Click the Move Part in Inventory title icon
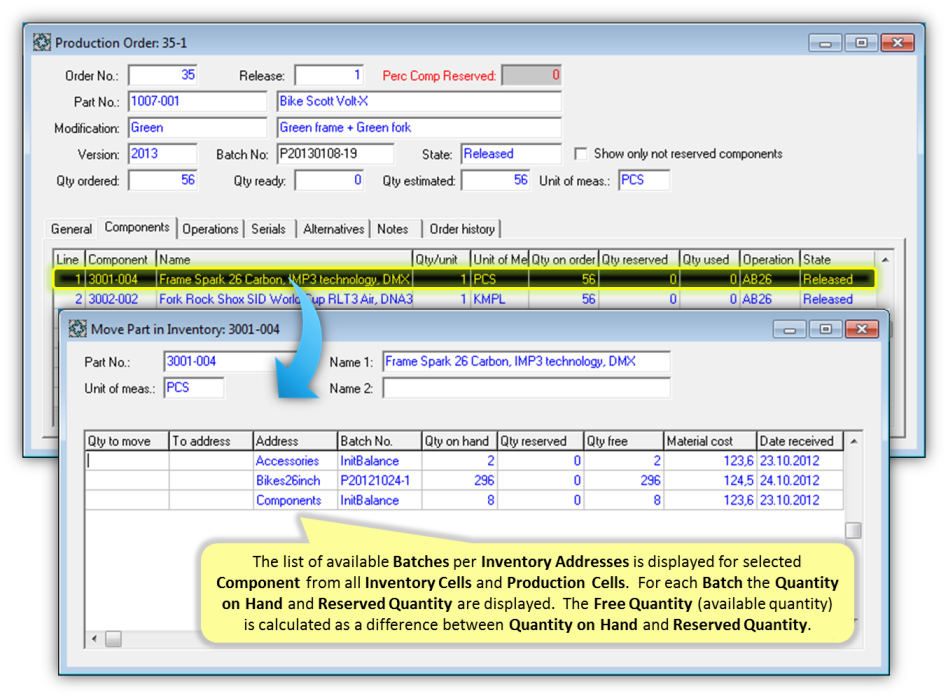The width and height of the screenshot is (948, 698). pyautogui.click(x=77, y=329)
